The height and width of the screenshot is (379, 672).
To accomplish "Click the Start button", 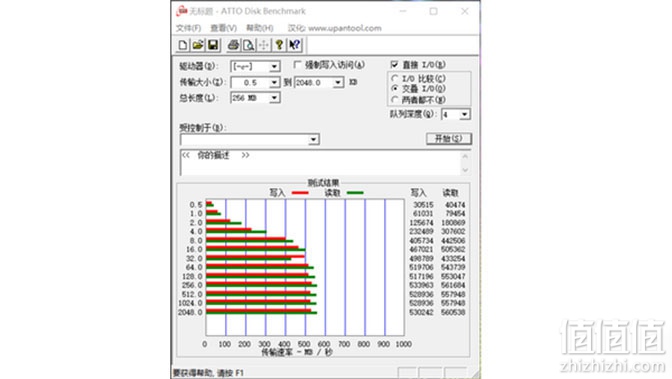I will click(x=449, y=138).
